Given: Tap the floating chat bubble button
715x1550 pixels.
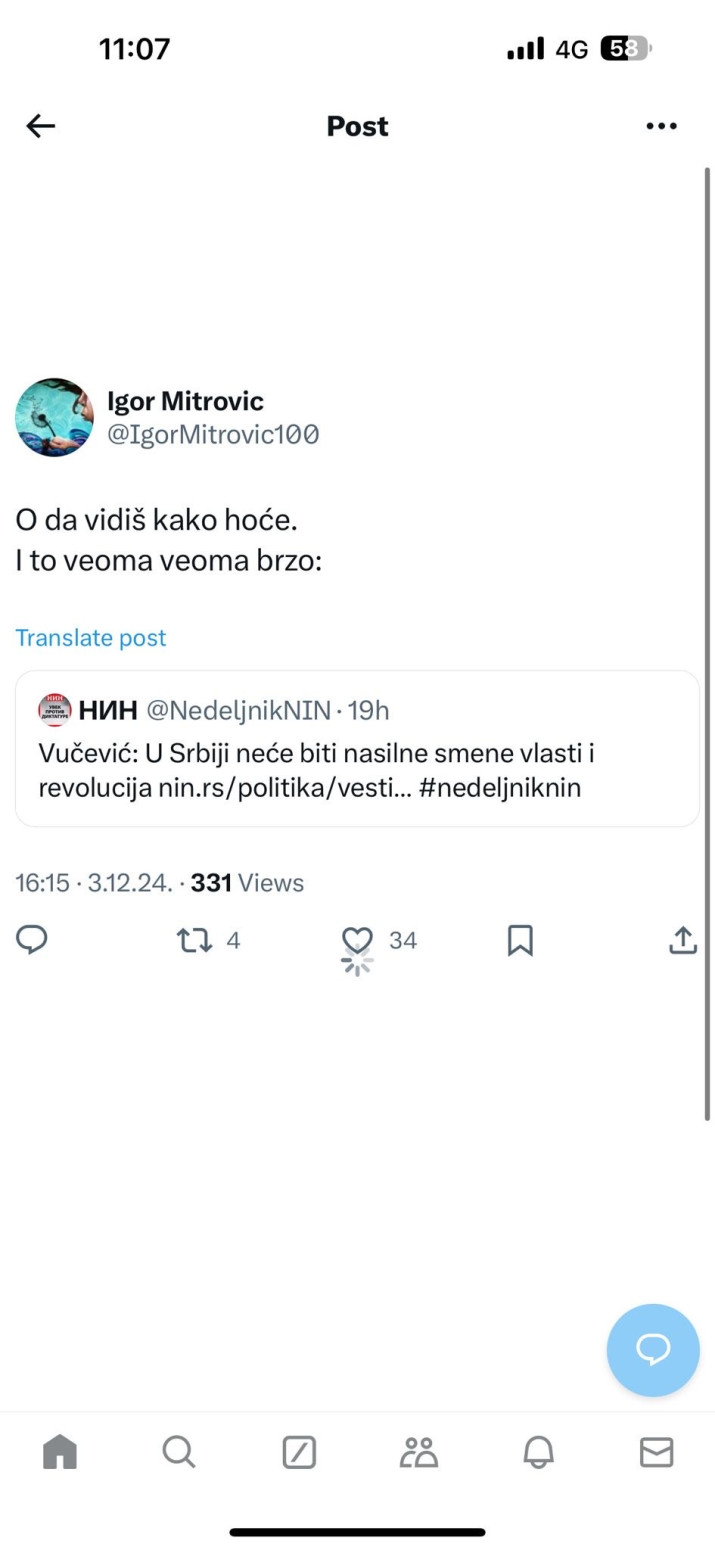Looking at the screenshot, I should pos(653,1350).
